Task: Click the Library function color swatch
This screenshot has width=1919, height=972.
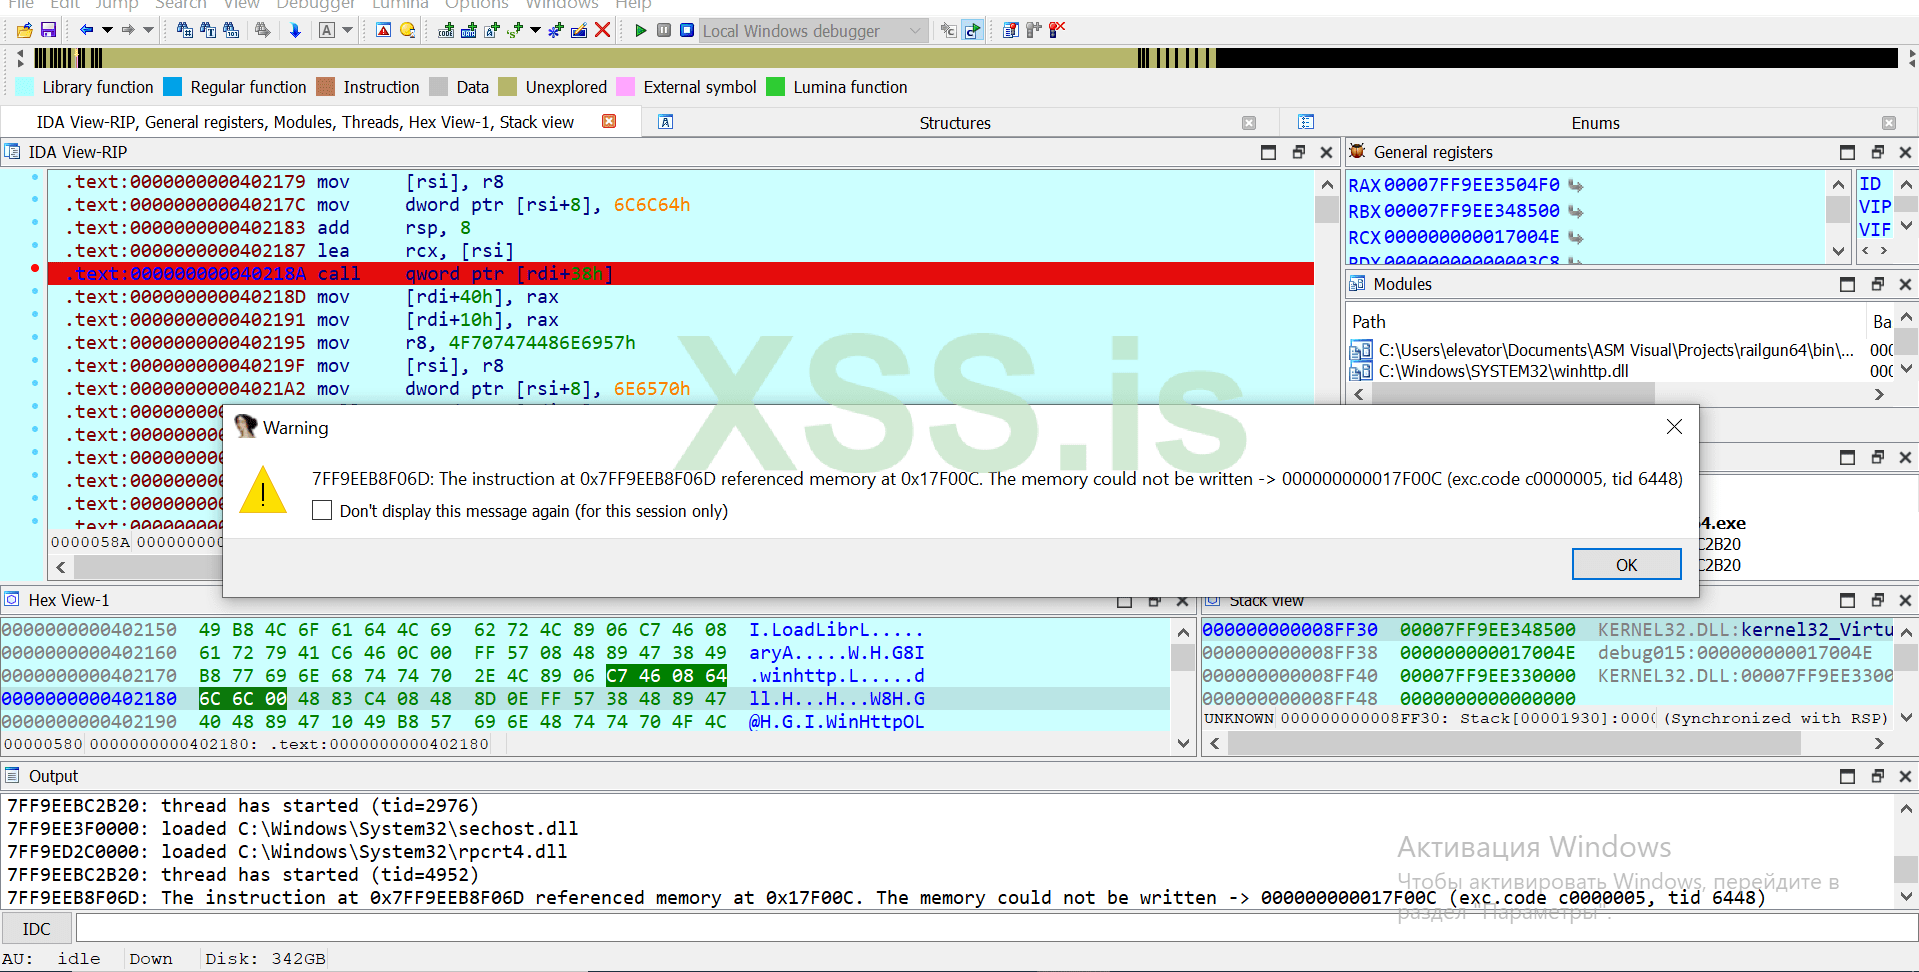Action: [25, 87]
